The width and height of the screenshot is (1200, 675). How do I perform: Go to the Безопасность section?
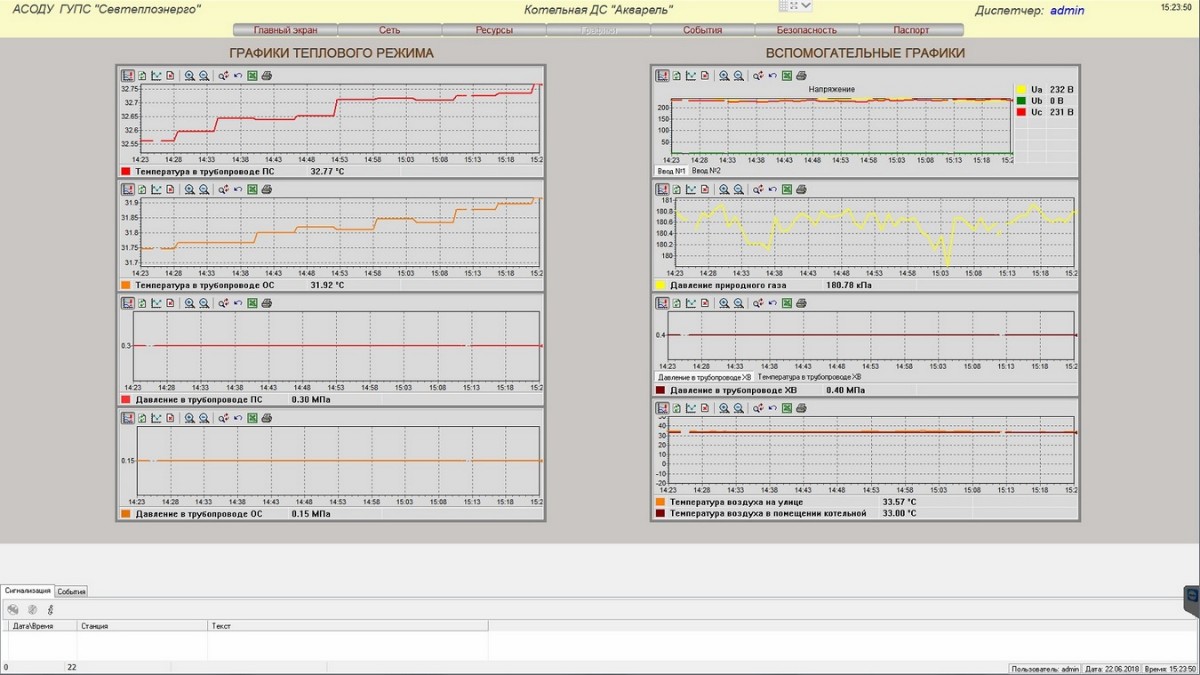(x=807, y=30)
